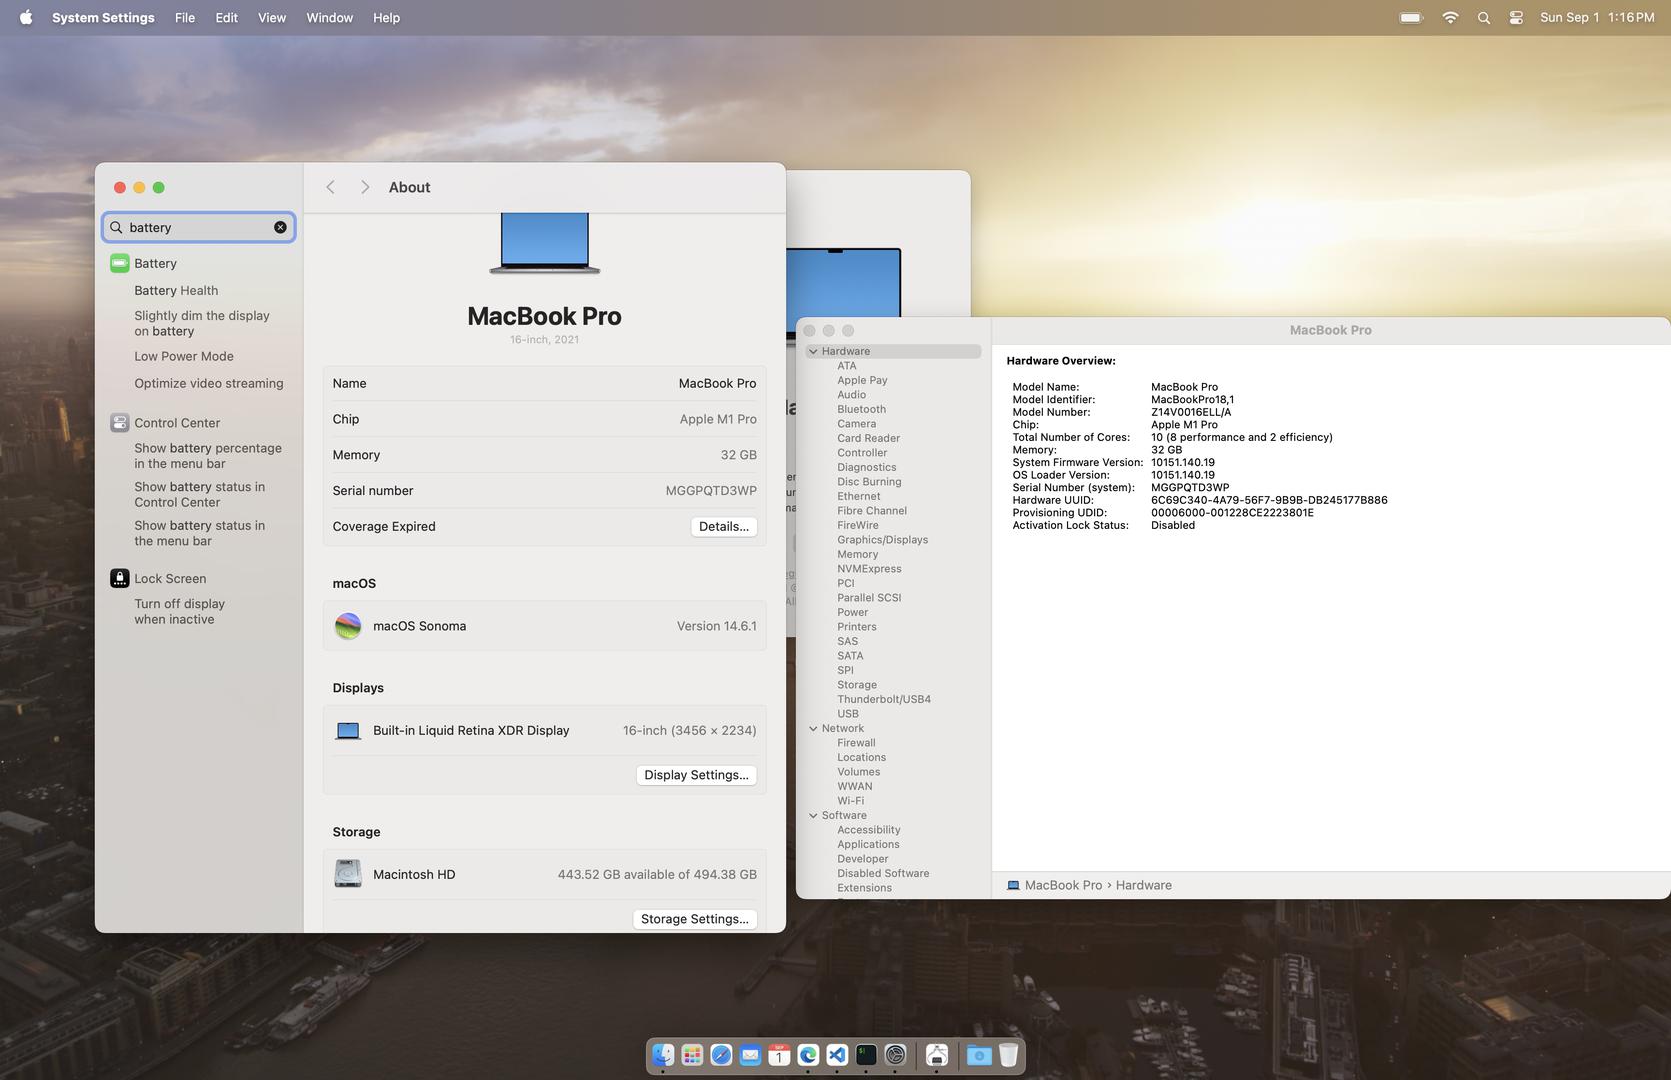The image size is (1671, 1080).
Task: Collapse the Network section in System Information
Action: coord(813,728)
